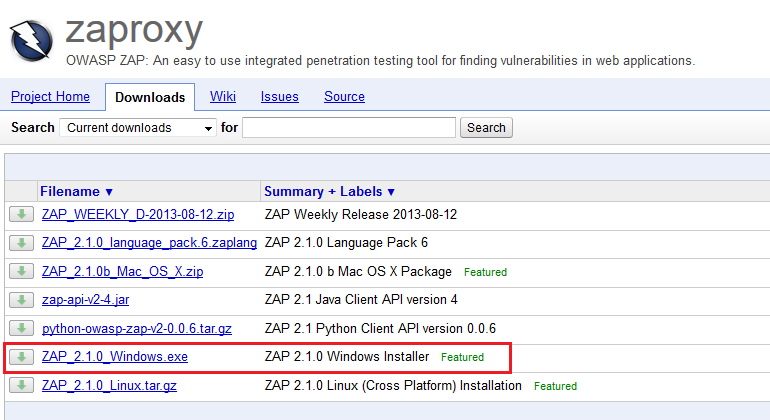Screen dimensions: 770x420
Task: Open the ZAP_2.1.0_Windows.exe link
Action: (114, 357)
